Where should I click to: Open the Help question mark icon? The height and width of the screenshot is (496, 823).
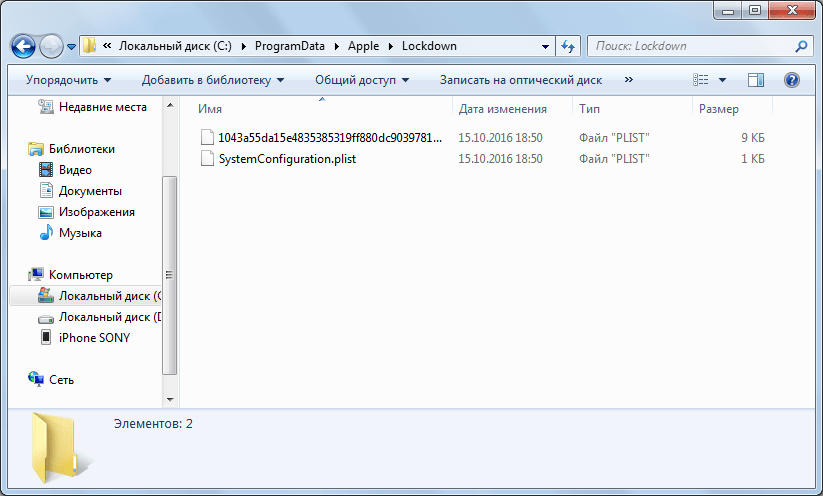[792, 80]
